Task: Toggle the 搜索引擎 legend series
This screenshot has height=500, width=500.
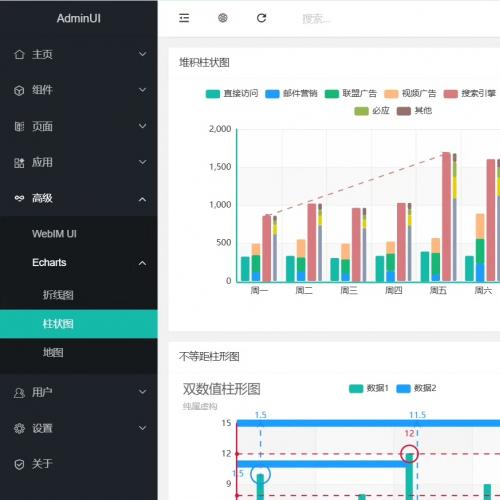Action: (470, 94)
